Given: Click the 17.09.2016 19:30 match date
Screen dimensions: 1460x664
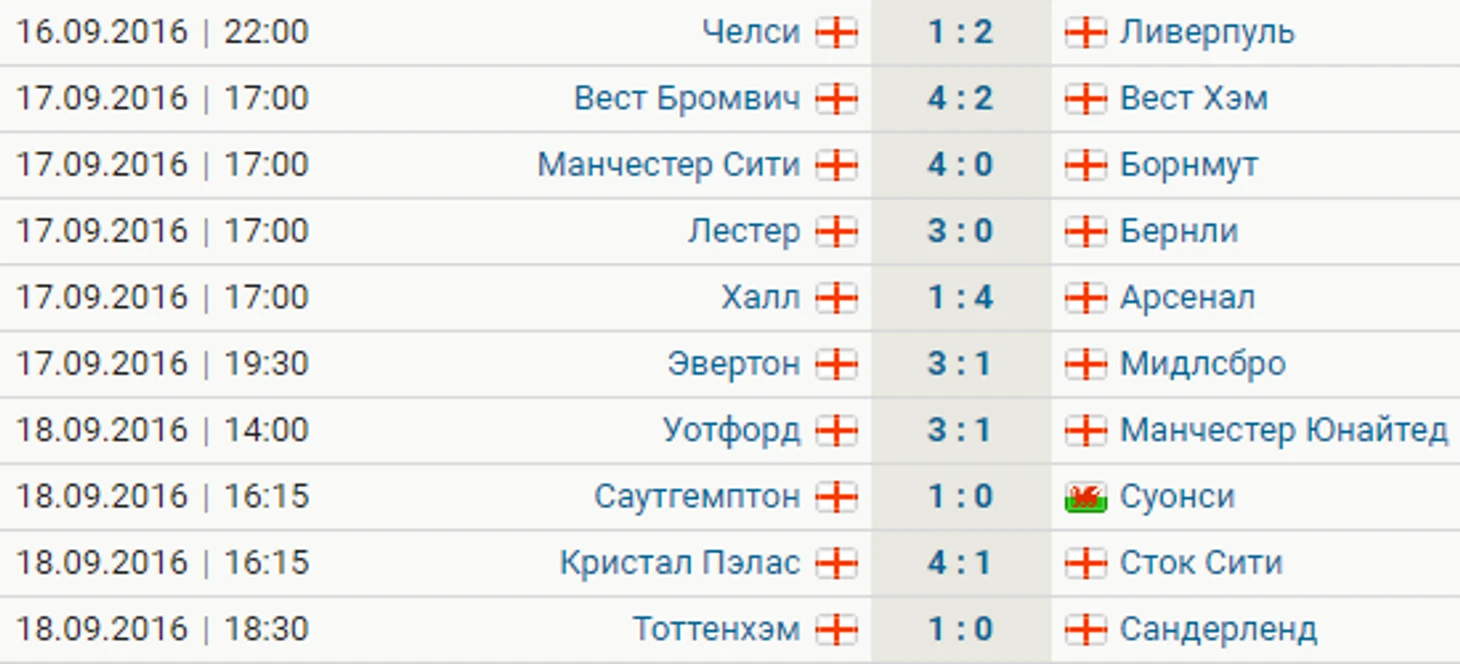Looking at the screenshot, I should [x=162, y=364].
